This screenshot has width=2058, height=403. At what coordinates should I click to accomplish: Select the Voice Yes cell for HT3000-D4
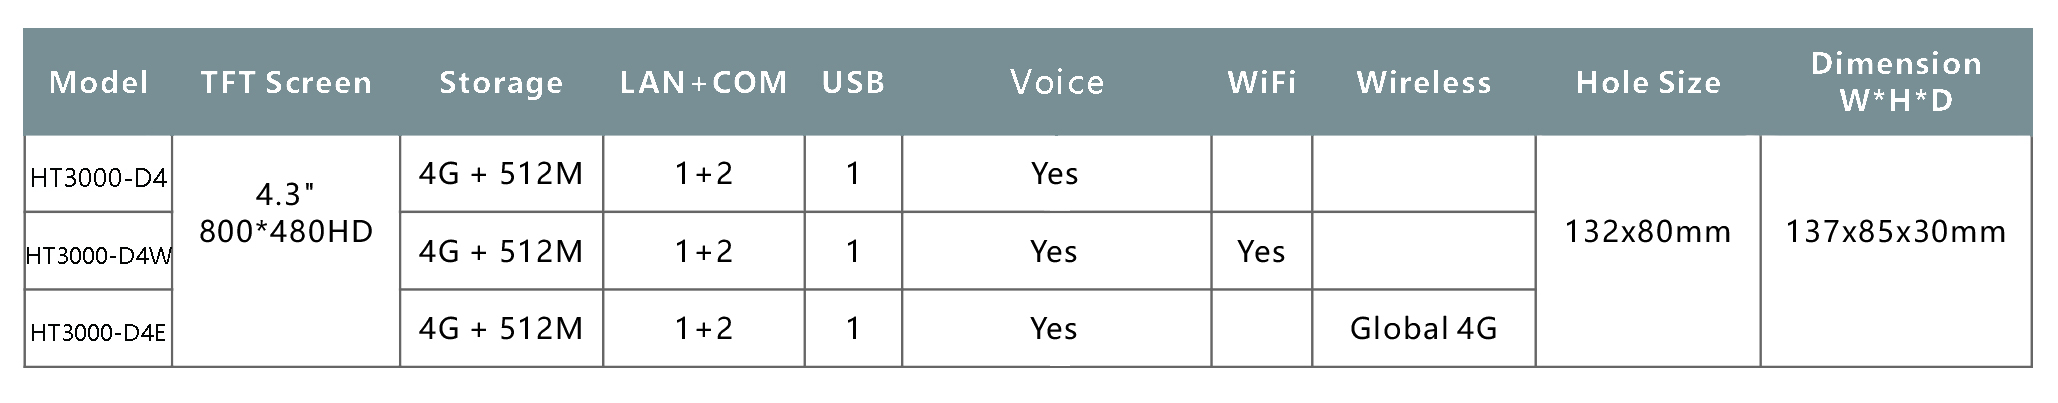coord(1057,174)
